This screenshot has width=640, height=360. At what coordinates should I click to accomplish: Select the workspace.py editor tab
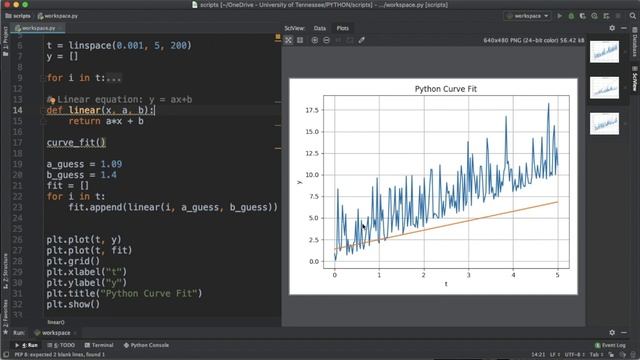(x=38, y=28)
